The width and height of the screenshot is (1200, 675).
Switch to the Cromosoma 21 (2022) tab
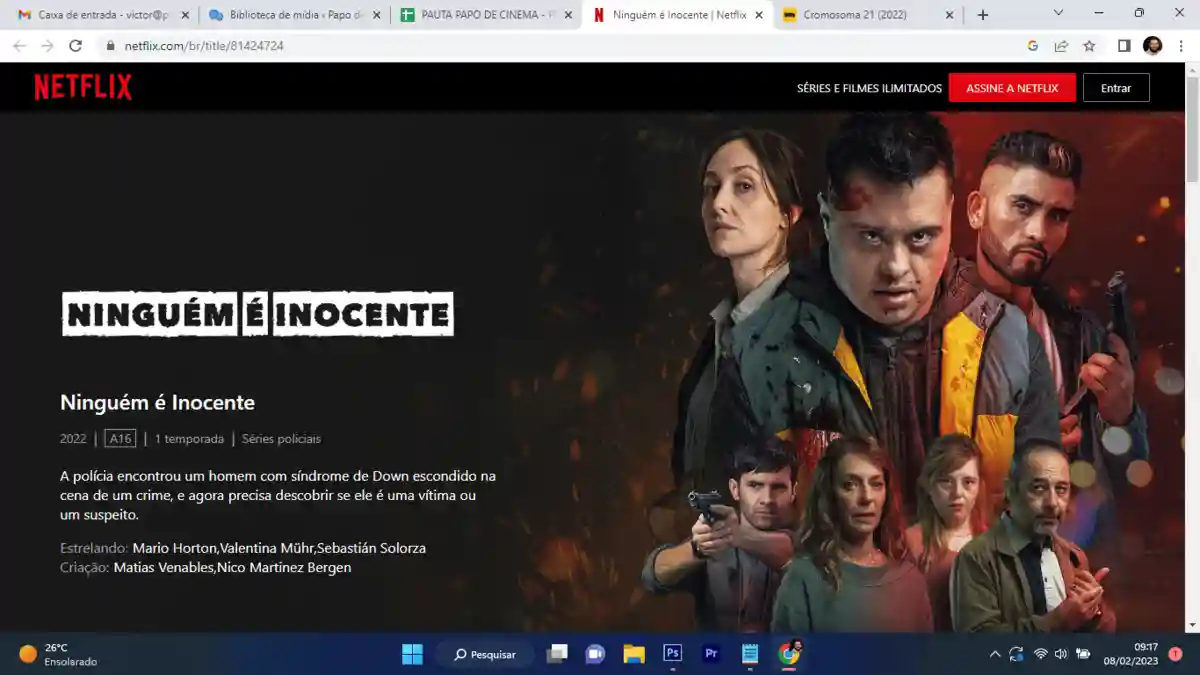click(x=868, y=15)
